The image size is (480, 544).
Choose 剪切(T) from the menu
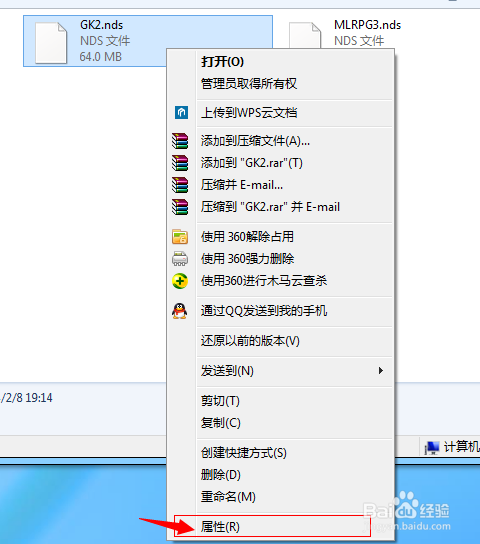click(x=221, y=401)
